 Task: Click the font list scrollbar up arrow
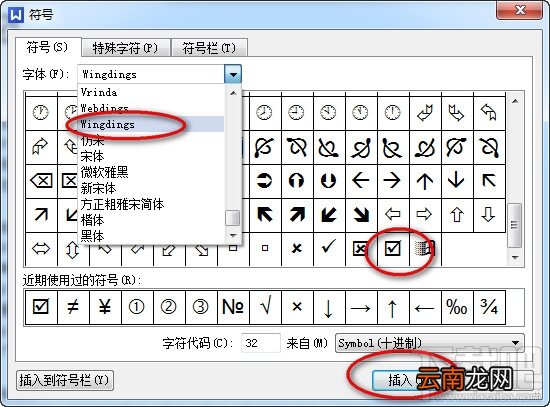click(x=233, y=93)
